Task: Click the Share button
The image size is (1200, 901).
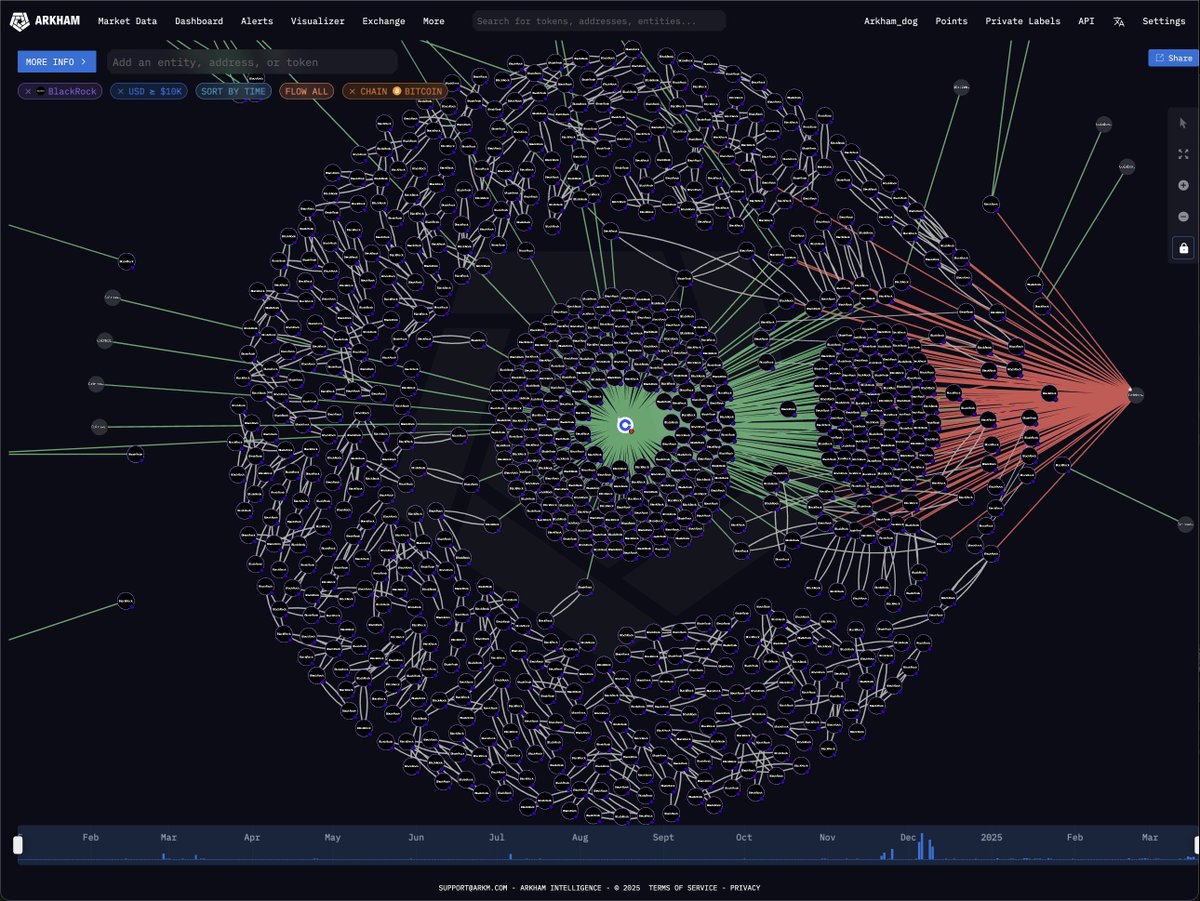Action: [1174, 58]
